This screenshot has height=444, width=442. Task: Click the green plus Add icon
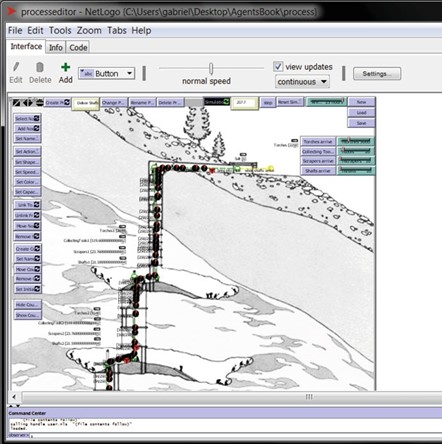tap(65, 67)
